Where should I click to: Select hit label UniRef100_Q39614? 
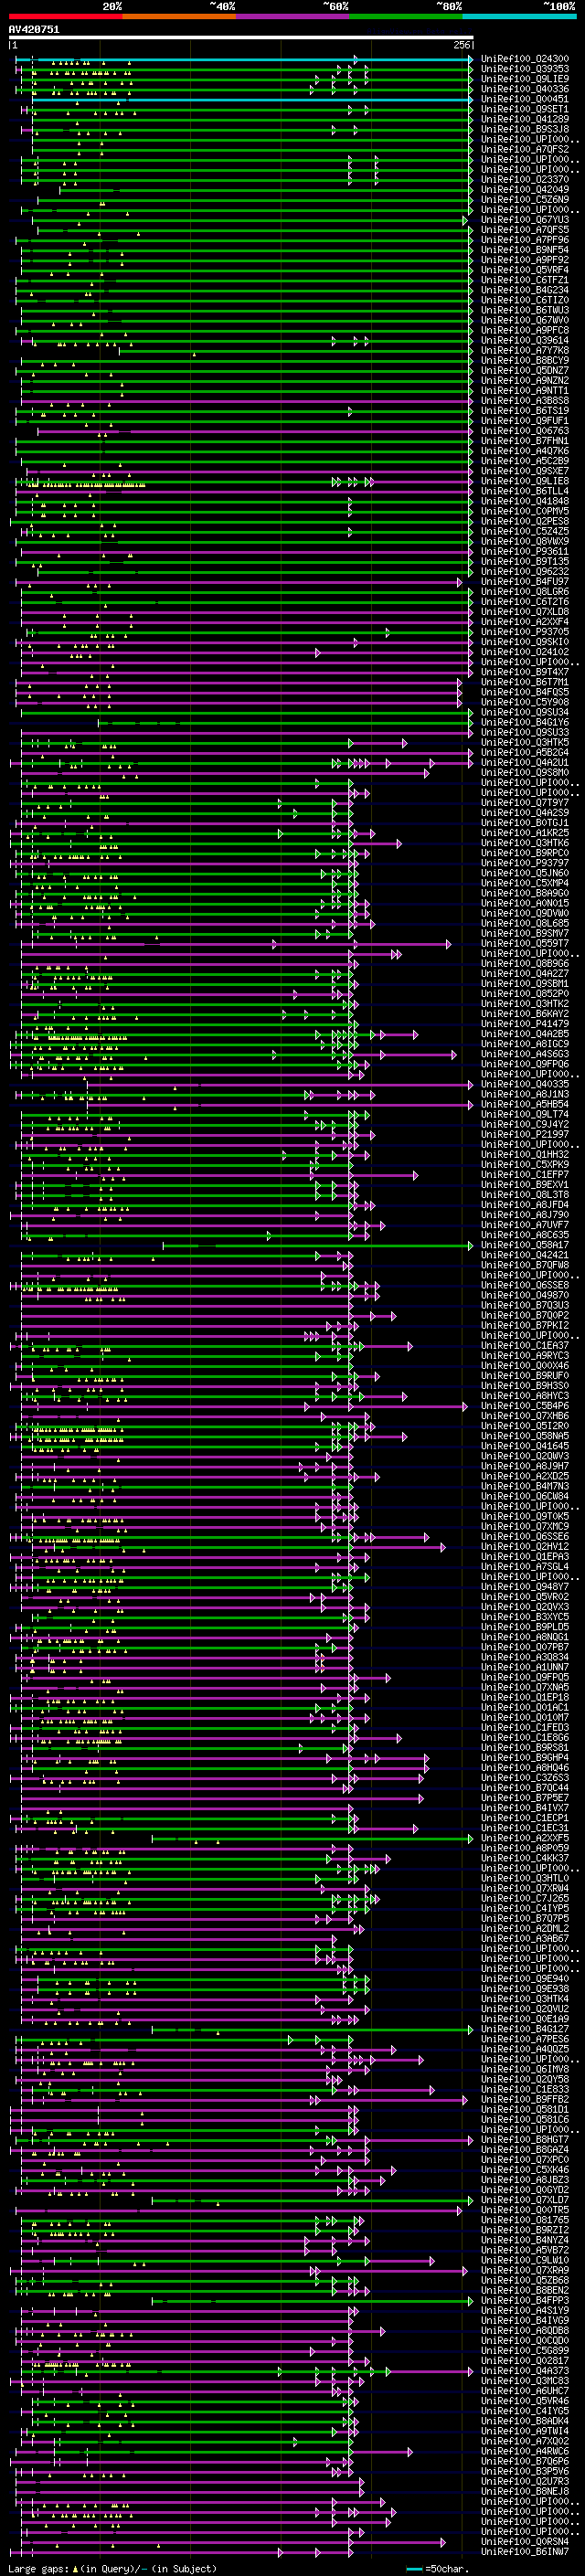[x=525, y=340]
